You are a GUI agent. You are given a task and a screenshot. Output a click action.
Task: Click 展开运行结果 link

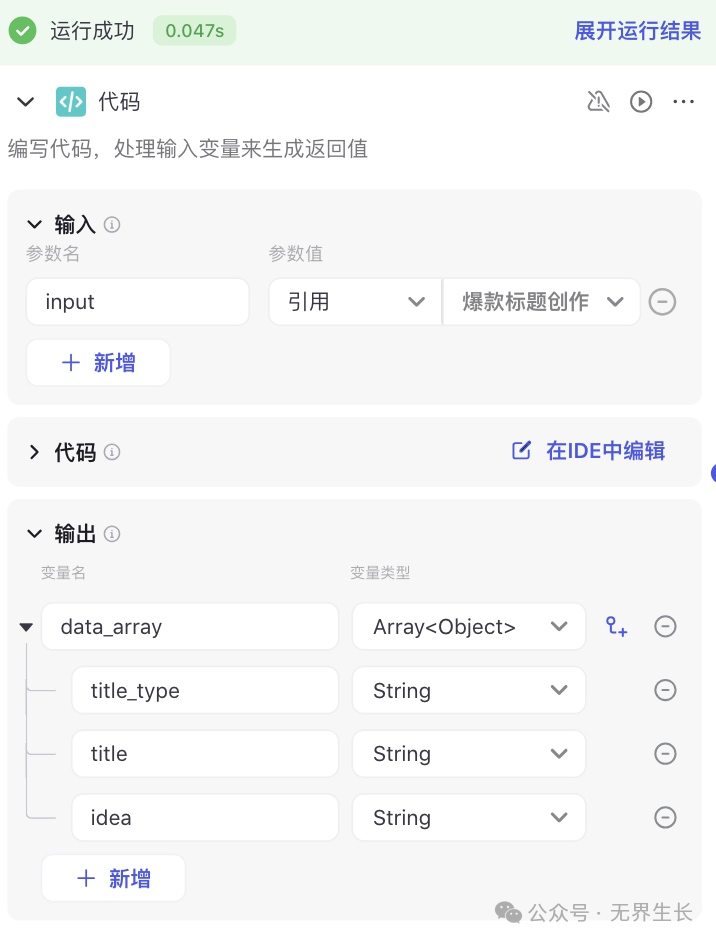point(637,31)
